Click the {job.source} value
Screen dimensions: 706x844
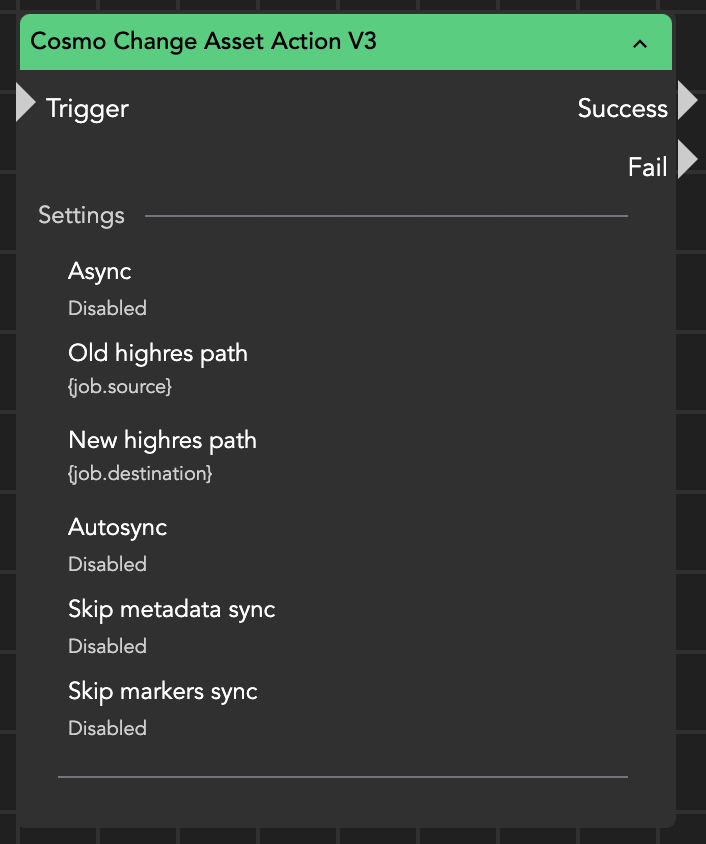pos(120,386)
